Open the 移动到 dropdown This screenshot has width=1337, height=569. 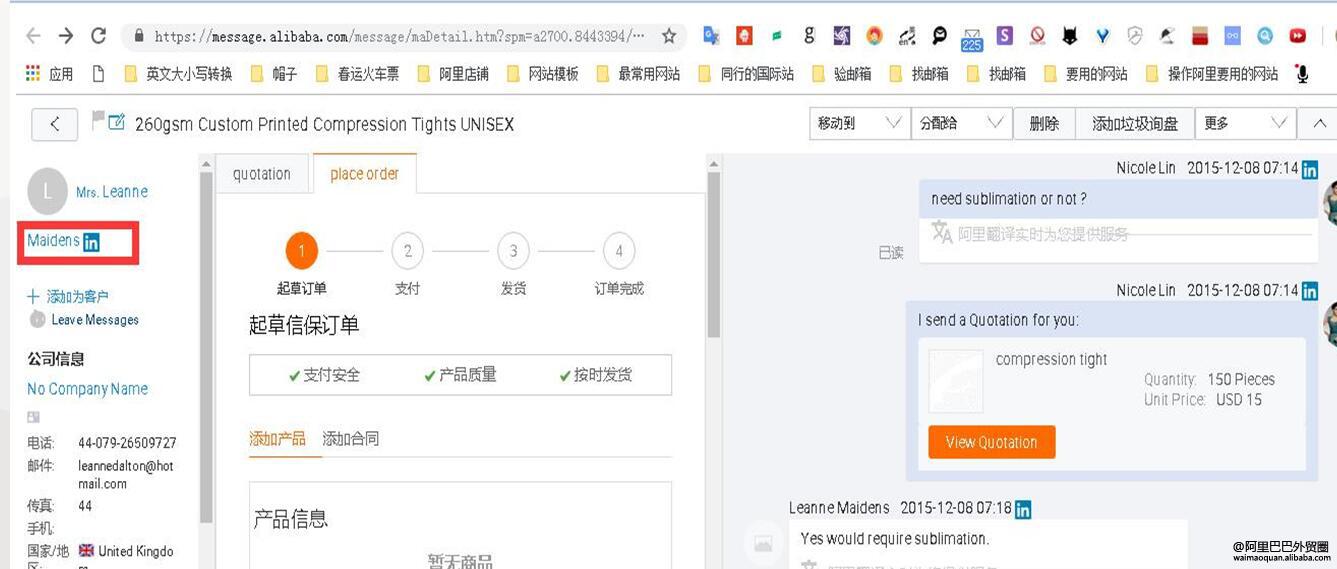pyautogui.click(x=859, y=123)
